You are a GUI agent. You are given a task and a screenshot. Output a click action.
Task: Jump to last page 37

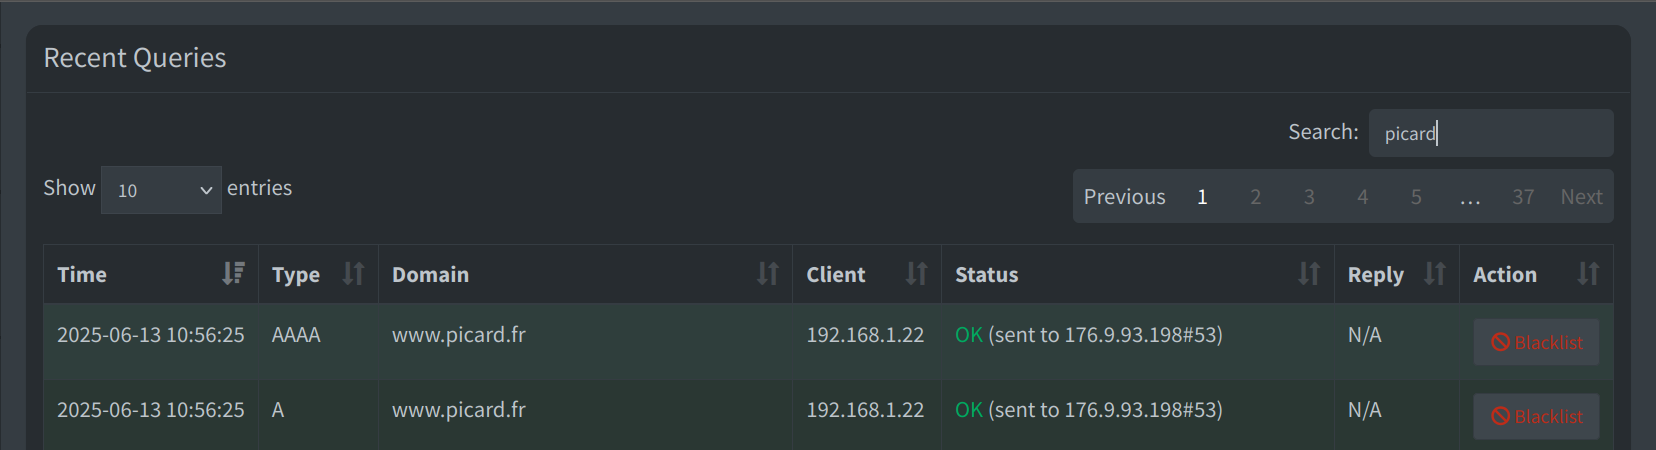1523,197
